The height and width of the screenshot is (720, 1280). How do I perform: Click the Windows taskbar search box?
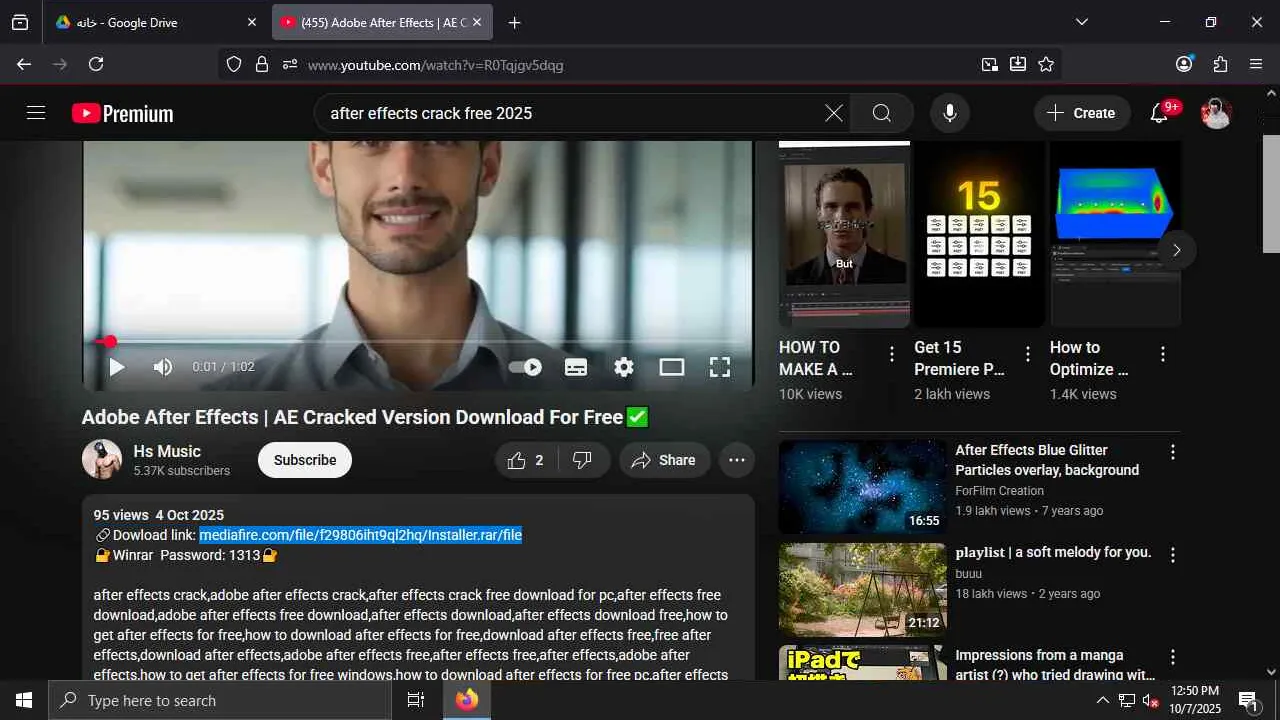(220, 700)
